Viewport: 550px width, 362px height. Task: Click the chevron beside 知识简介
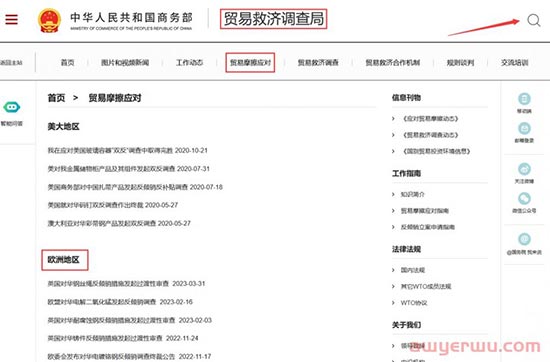393,194
